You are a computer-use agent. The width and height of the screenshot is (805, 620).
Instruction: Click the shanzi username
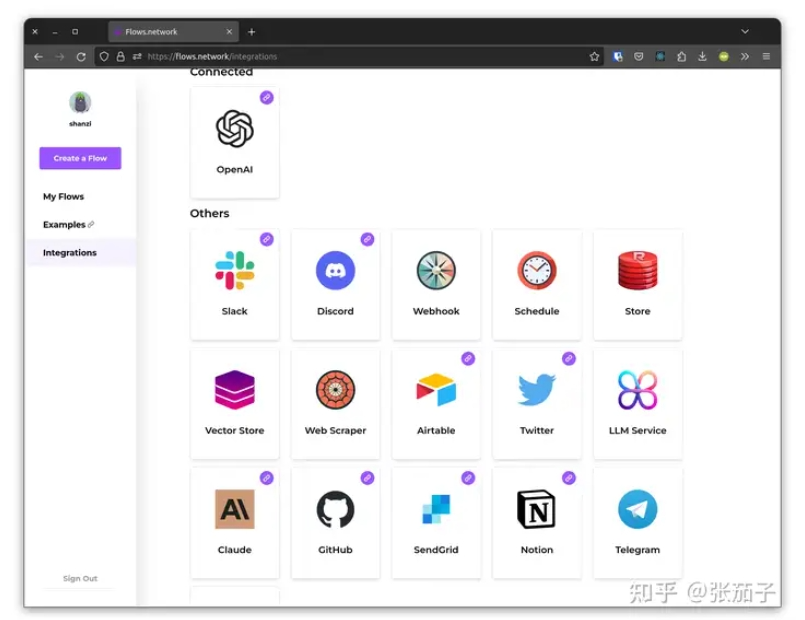tap(80, 124)
